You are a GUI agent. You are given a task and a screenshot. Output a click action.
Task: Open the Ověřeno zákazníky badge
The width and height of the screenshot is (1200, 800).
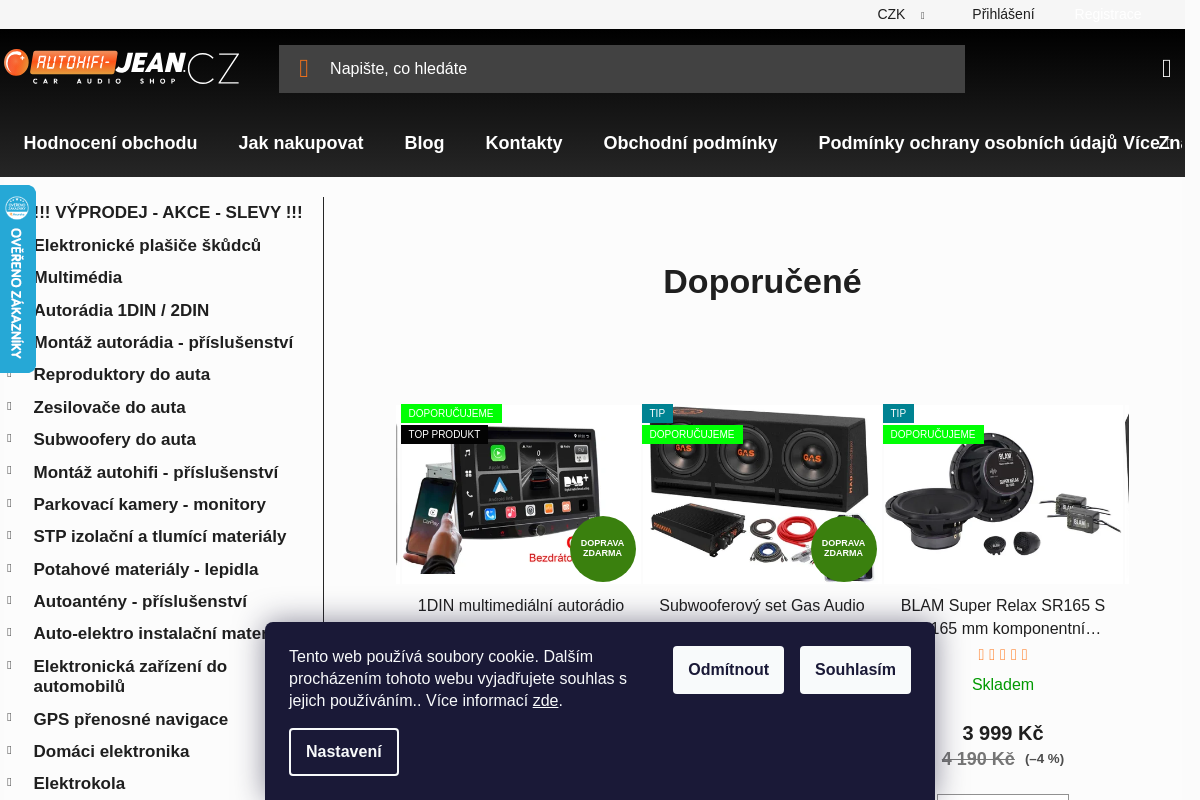[x=17, y=278]
